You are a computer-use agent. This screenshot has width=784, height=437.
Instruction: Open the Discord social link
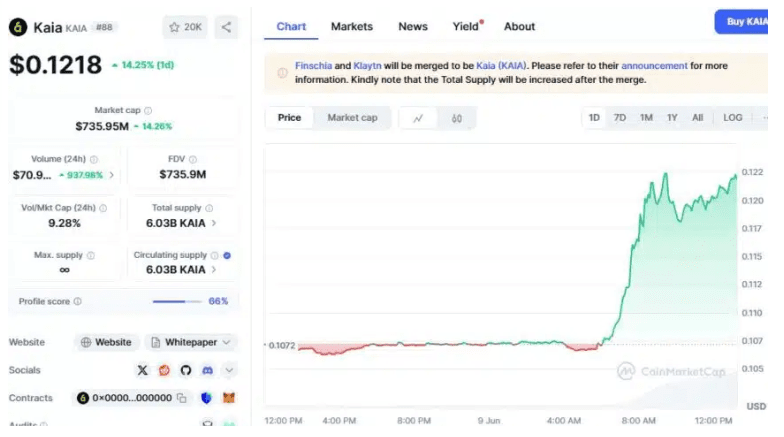coord(207,370)
